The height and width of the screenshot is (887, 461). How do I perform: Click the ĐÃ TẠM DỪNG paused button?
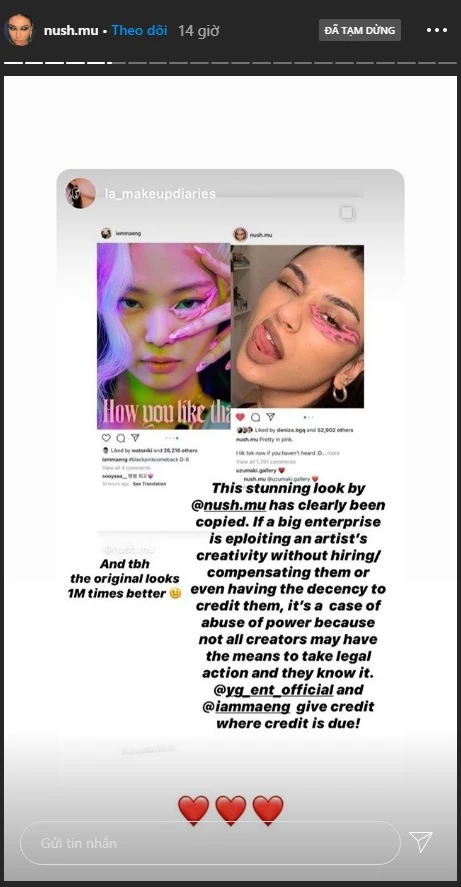tap(360, 30)
